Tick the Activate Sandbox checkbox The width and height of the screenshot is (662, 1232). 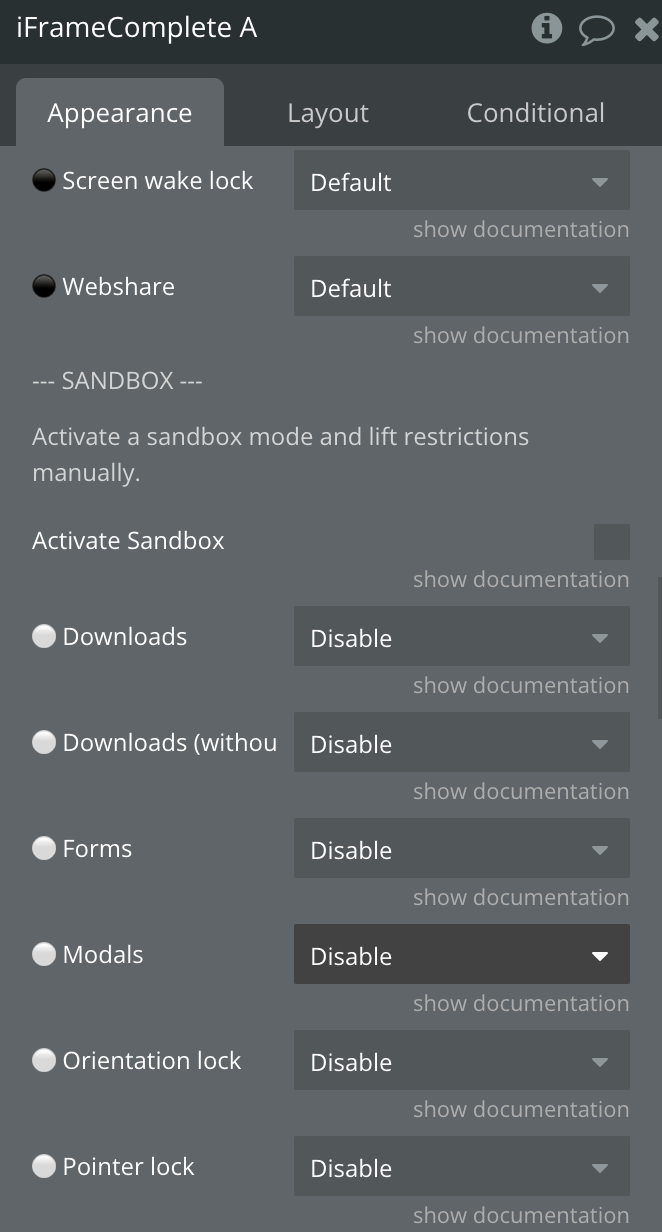coord(612,541)
